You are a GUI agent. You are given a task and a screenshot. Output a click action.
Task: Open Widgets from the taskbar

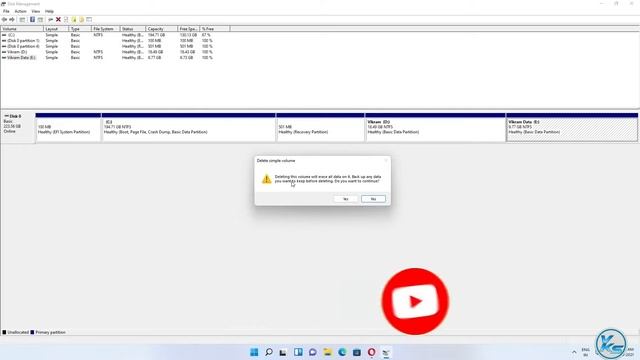(x=298, y=352)
